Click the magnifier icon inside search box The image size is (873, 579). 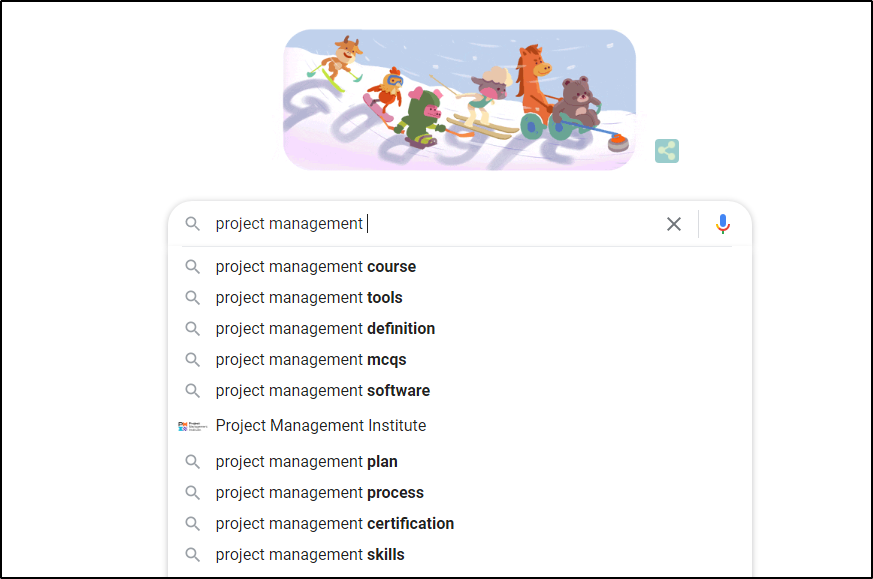coord(193,224)
